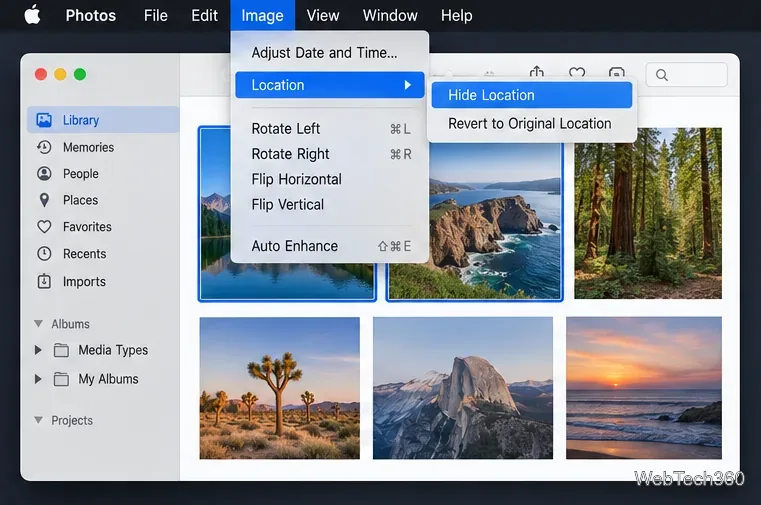Select the redwood forest photo thumbnail
Image resolution: width=761 pixels, height=505 pixels.
coord(648,213)
